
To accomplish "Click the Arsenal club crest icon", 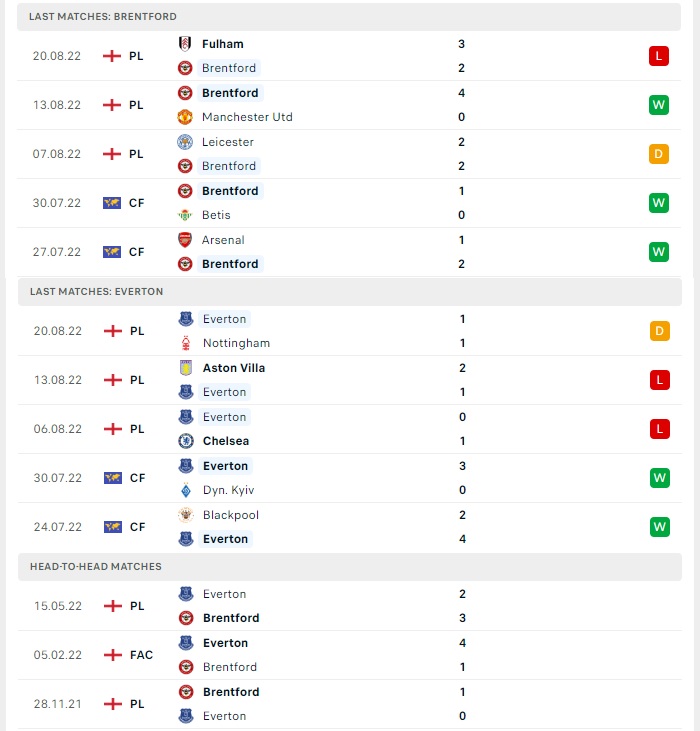I will (x=185, y=240).
